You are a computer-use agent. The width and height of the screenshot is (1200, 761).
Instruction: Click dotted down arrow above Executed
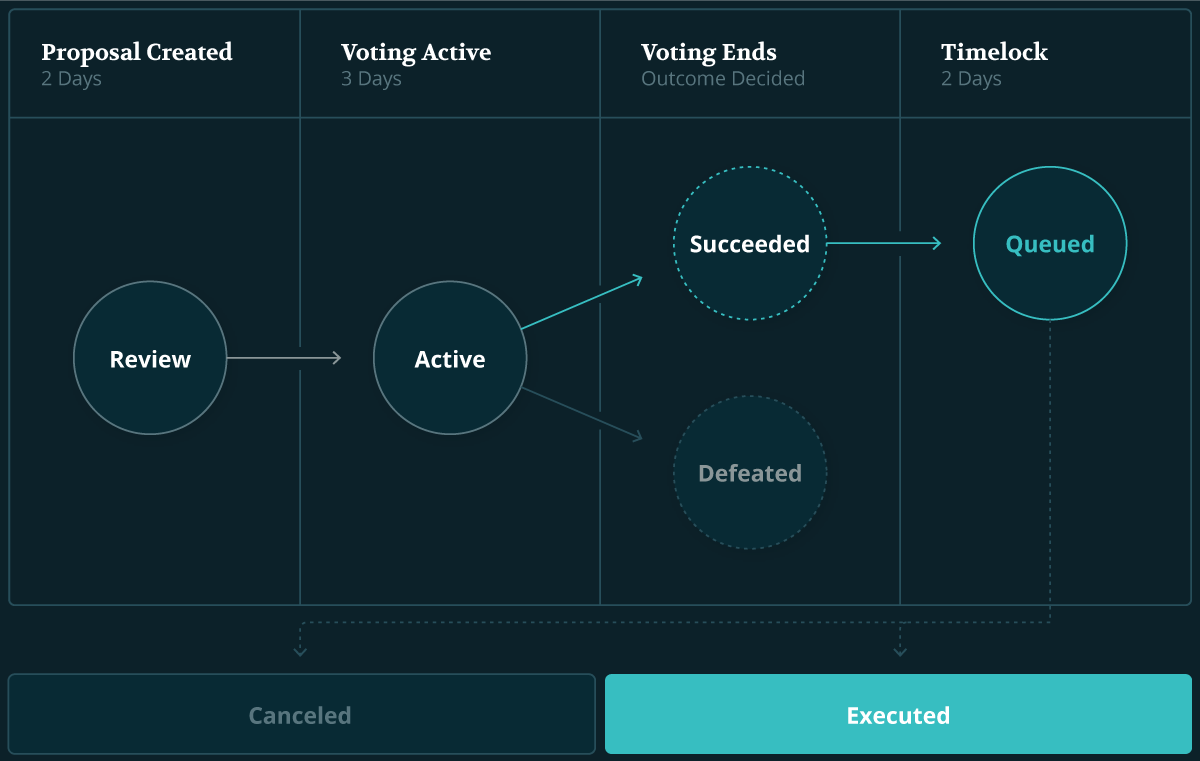pos(900,640)
